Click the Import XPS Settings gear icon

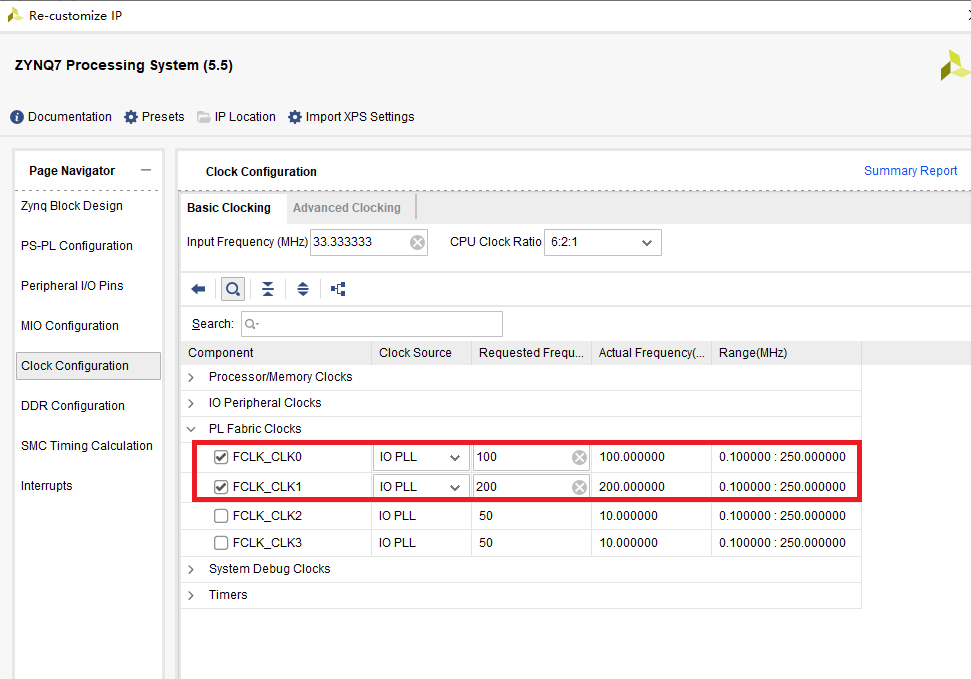[x=295, y=117]
